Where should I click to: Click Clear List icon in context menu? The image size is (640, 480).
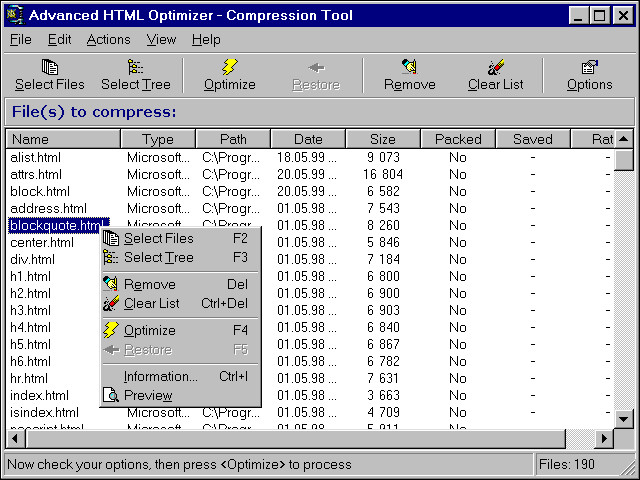(x=111, y=303)
